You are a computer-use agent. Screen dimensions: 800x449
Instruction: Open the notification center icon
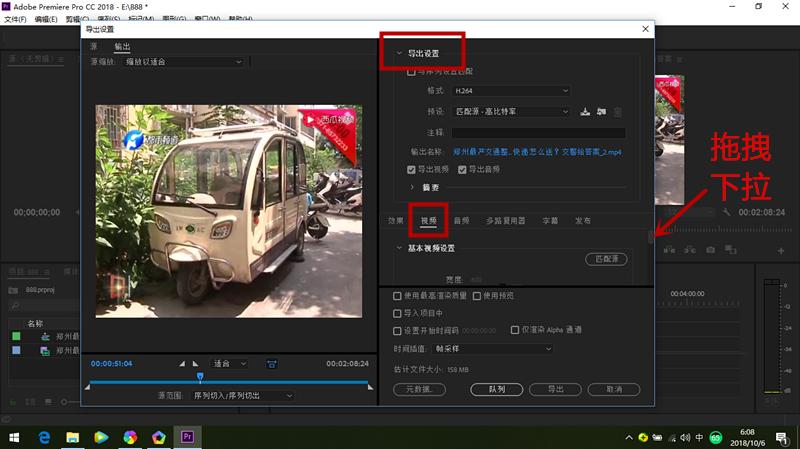(781, 438)
